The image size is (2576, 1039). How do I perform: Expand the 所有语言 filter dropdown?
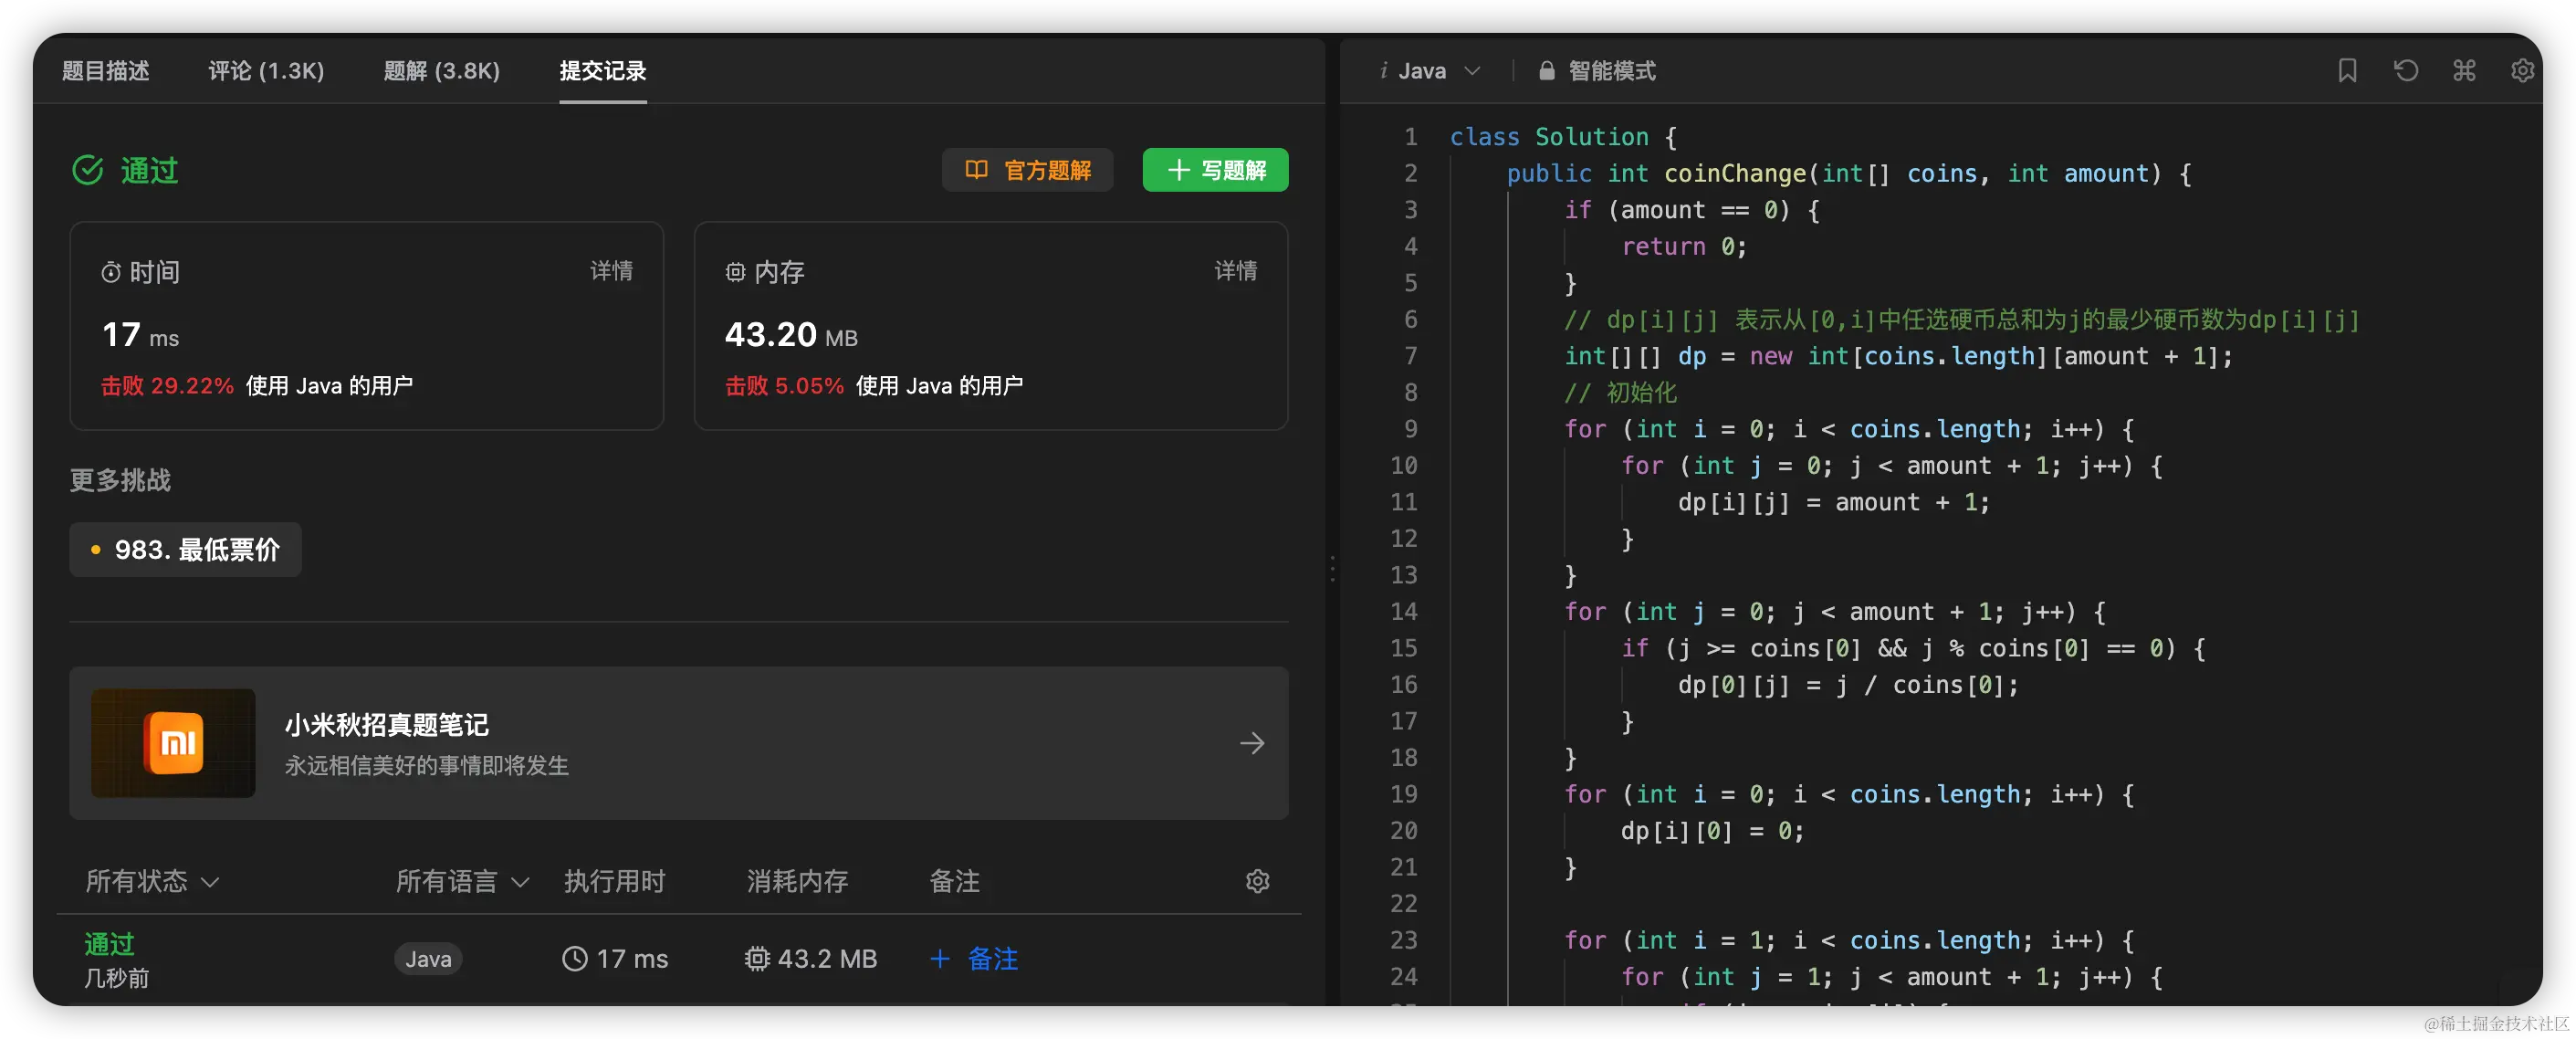pos(461,881)
